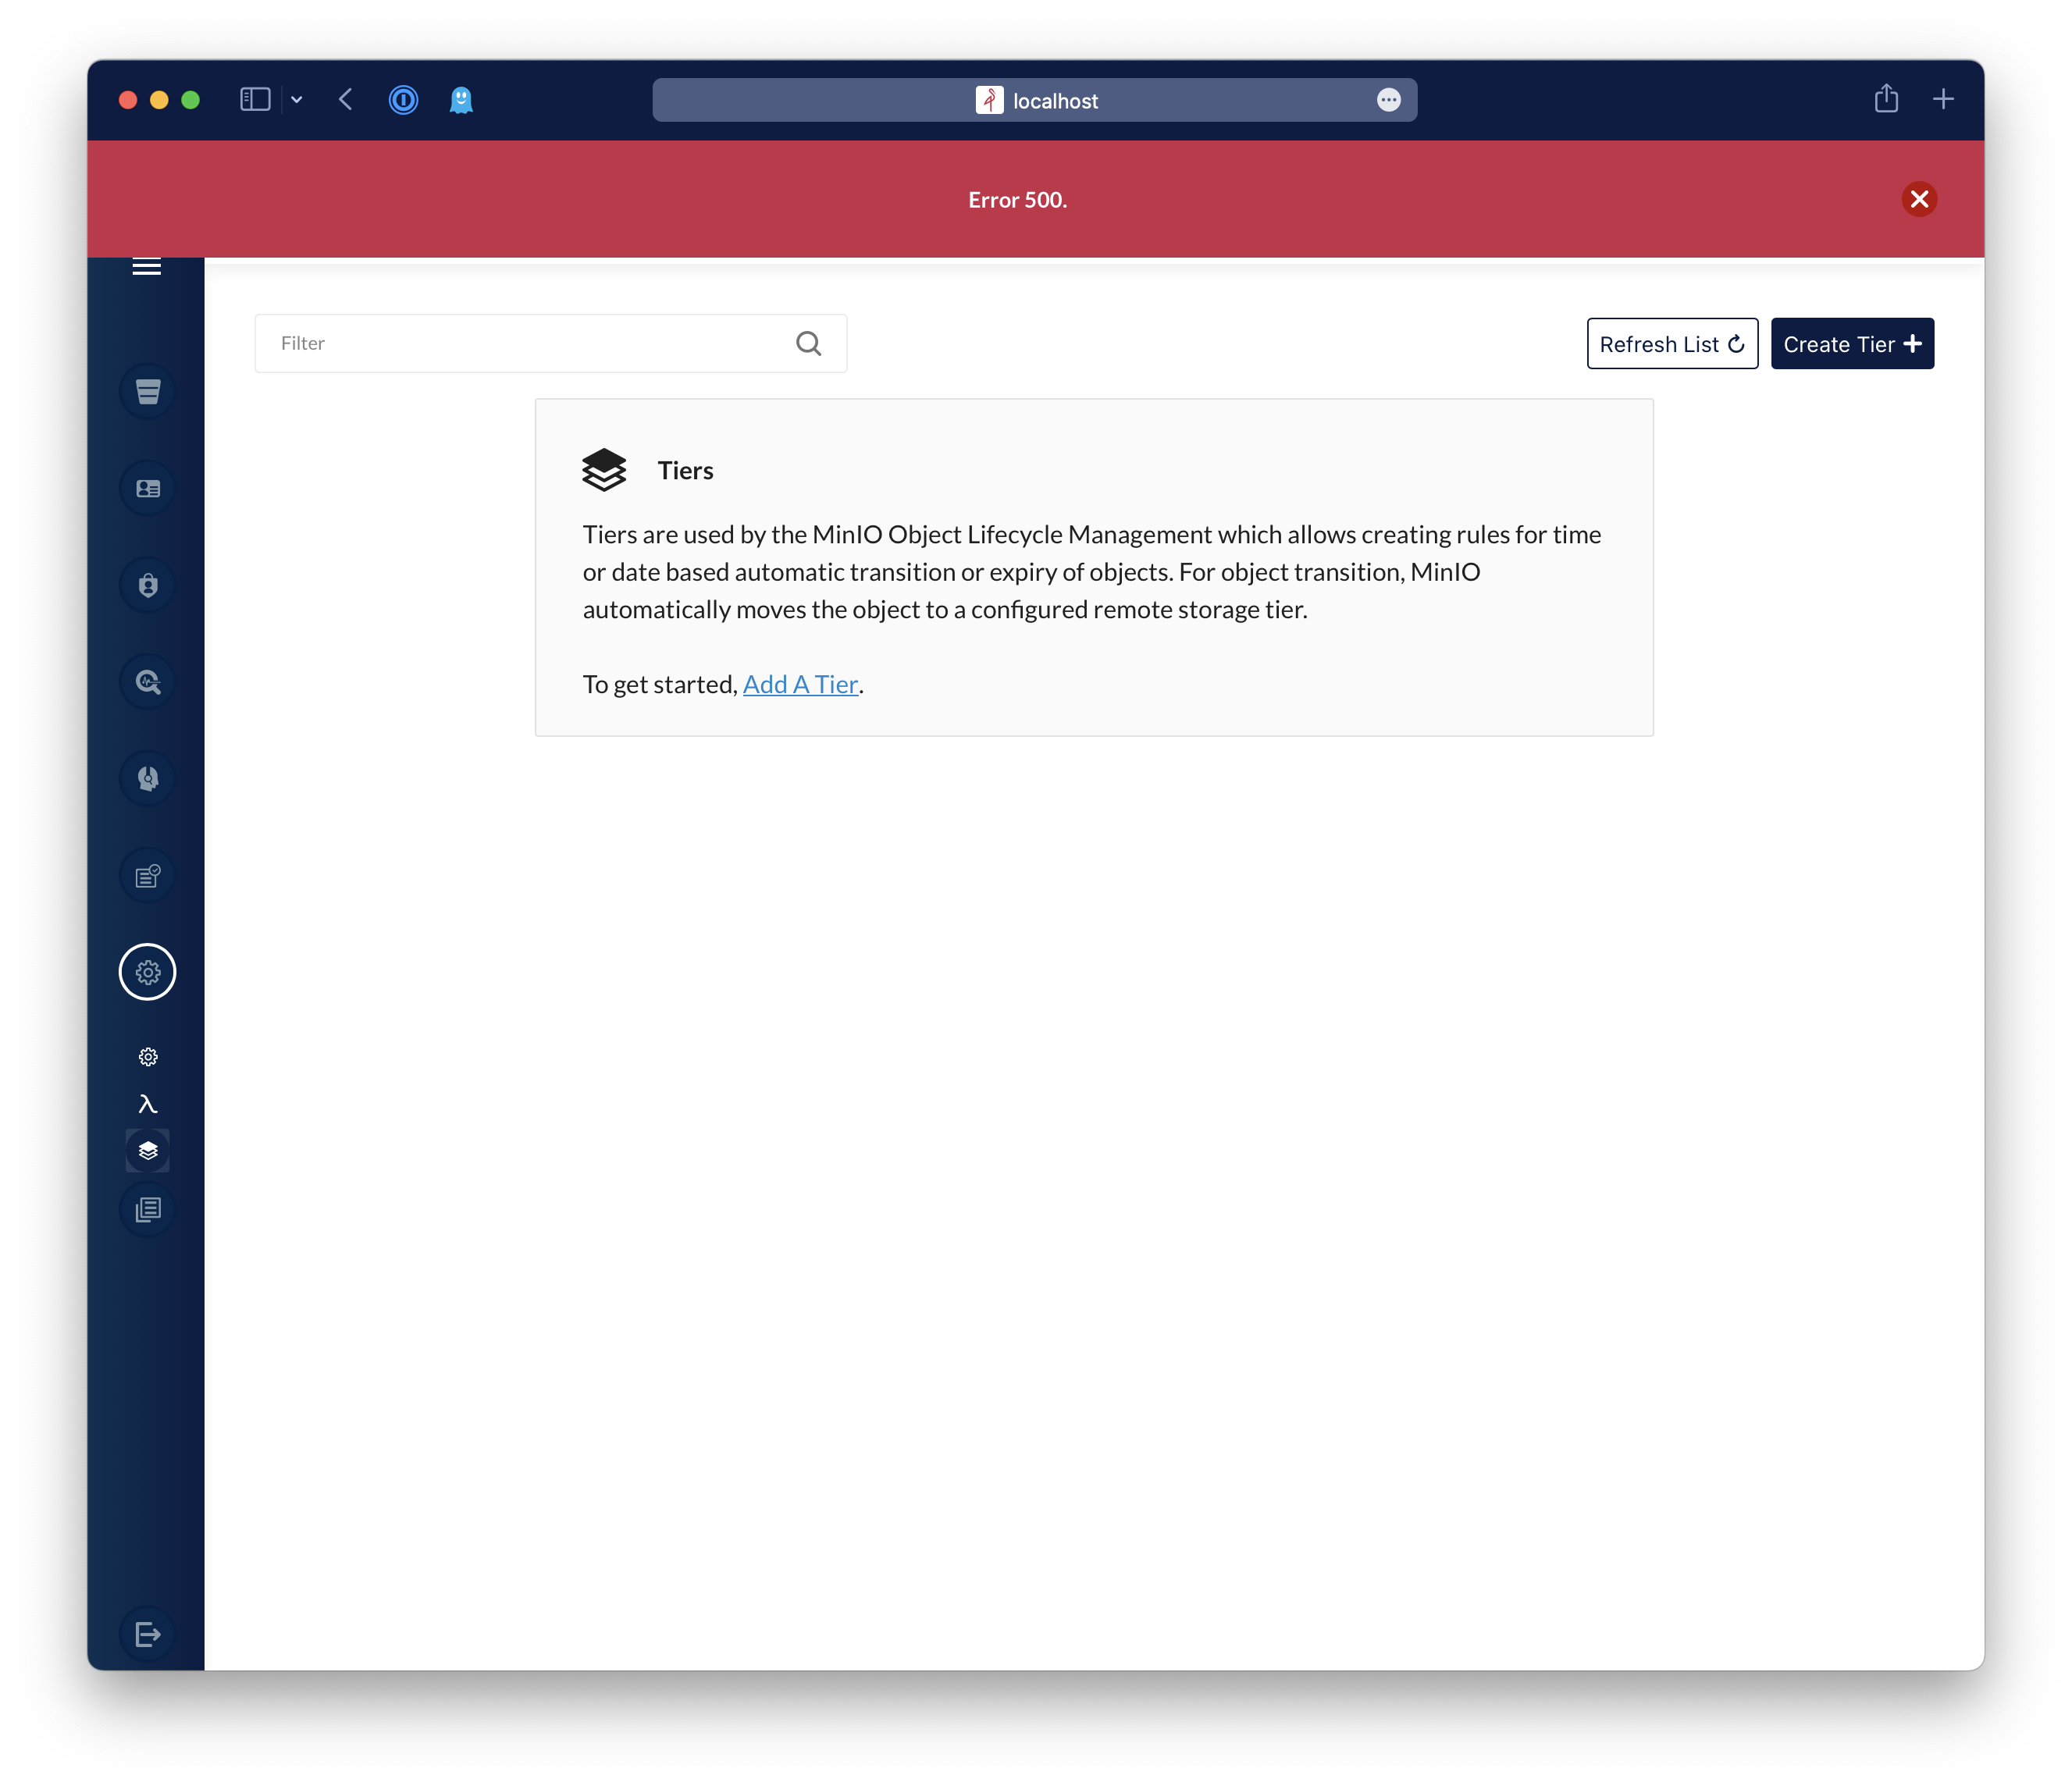Image resolution: width=2072 pixels, height=1786 pixels.
Task: Open the small configuration gear sub-item
Action: point(148,1057)
